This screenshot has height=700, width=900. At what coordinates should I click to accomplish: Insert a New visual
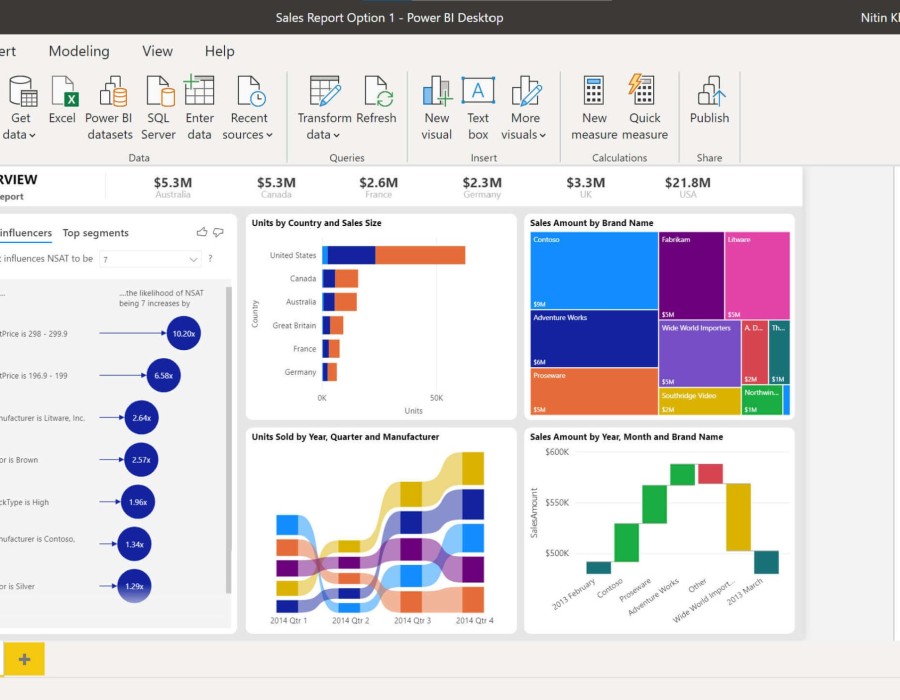[x=436, y=92]
